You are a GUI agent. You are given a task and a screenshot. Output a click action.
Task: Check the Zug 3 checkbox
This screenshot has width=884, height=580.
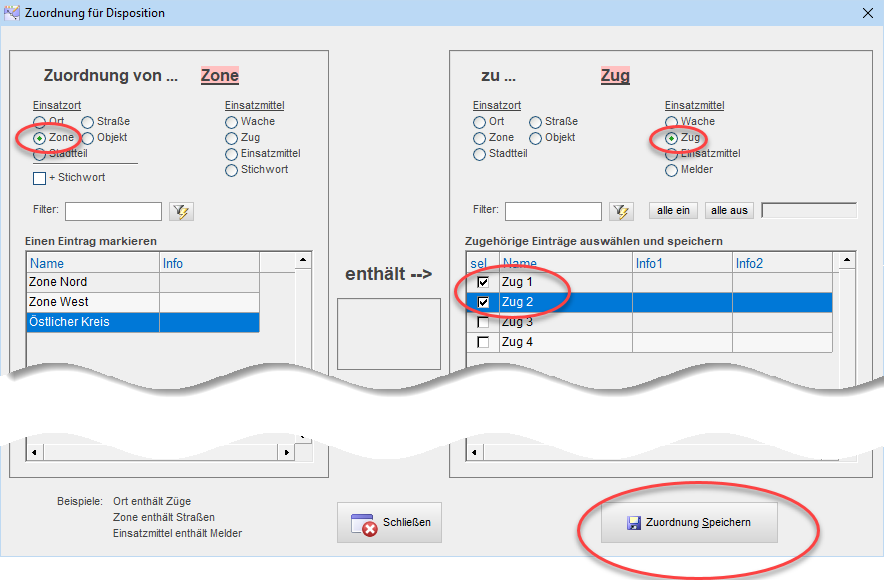pos(483,323)
